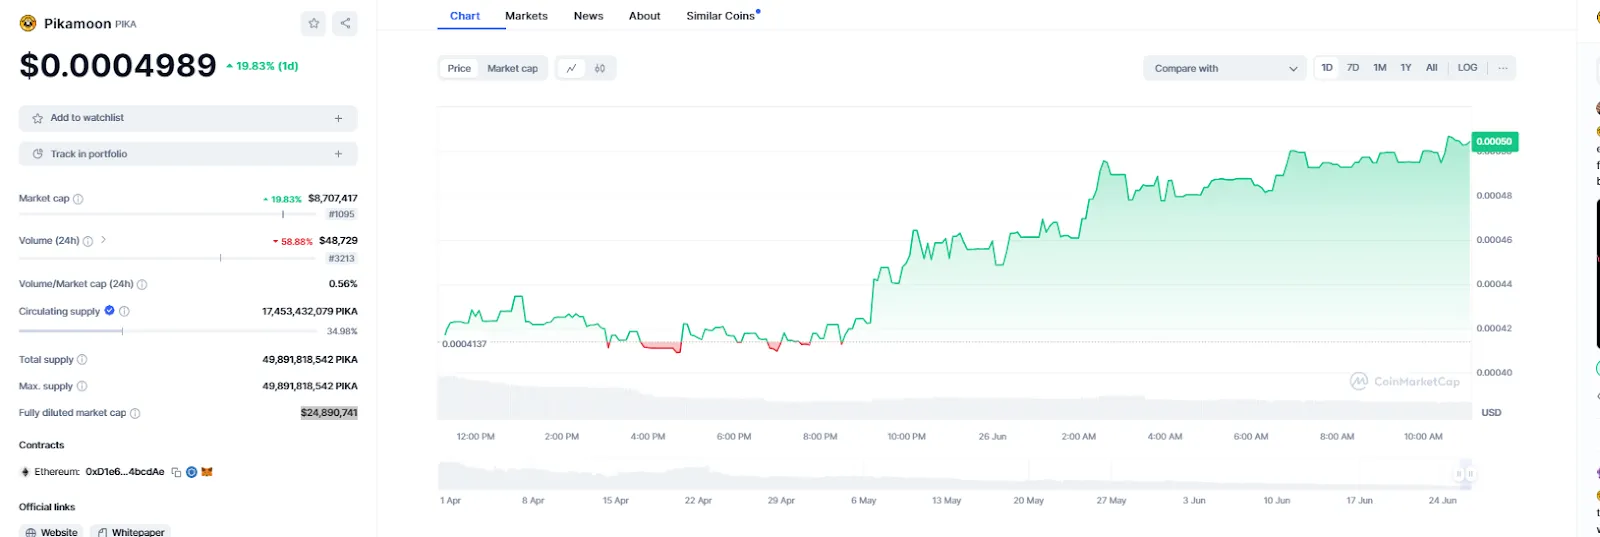This screenshot has height=537, width=1600.
Task: Add Pikamoon to watchlist
Action: coord(188,118)
